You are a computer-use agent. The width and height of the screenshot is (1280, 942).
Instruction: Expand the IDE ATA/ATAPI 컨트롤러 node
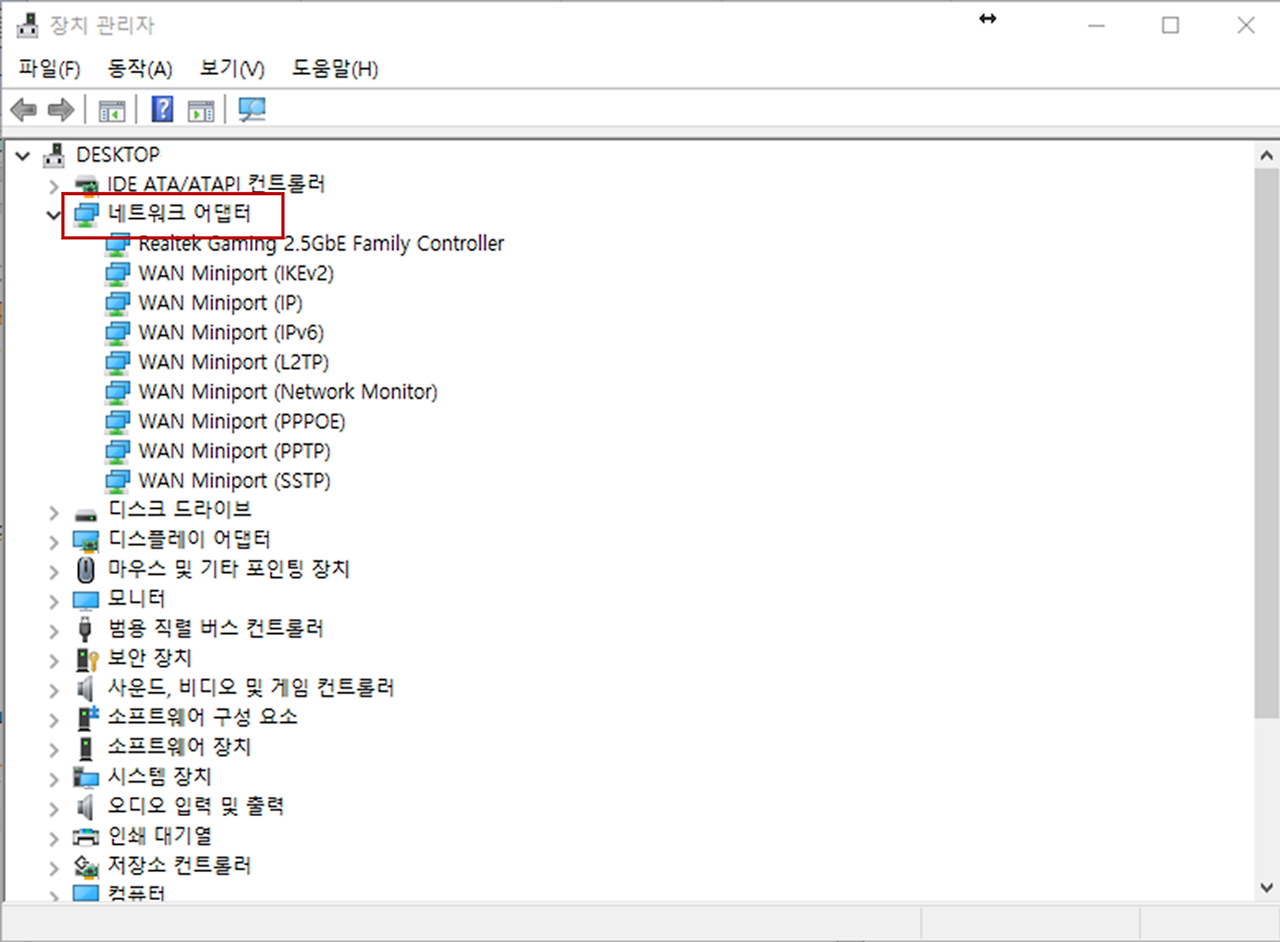click(x=54, y=185)
